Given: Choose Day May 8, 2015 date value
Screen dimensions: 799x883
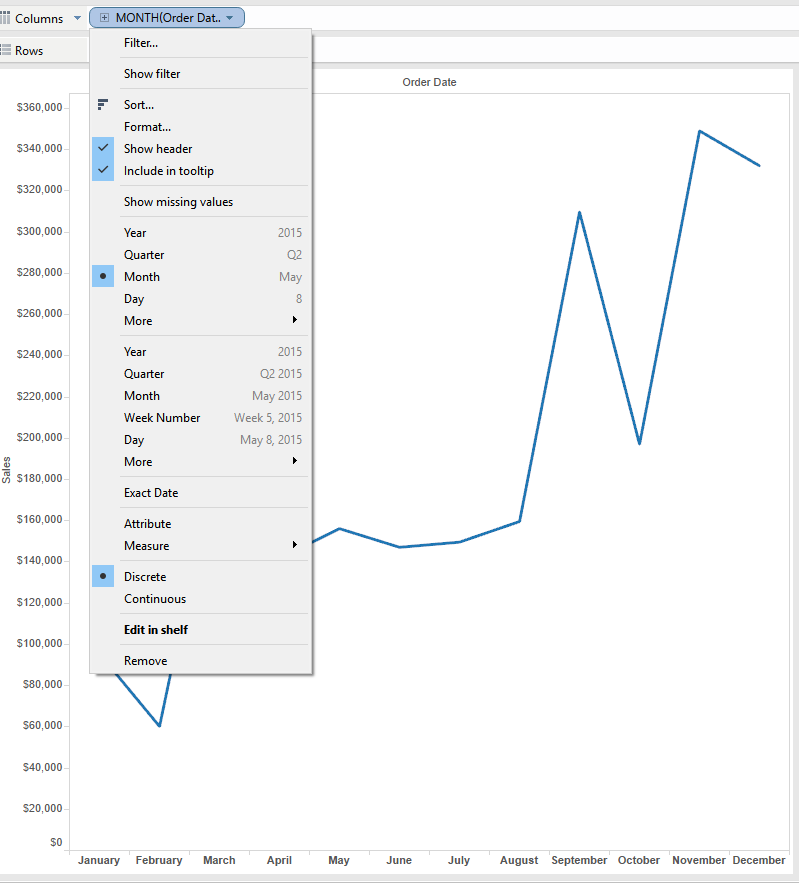Looking at the screenshot, I should pos(200,439).
